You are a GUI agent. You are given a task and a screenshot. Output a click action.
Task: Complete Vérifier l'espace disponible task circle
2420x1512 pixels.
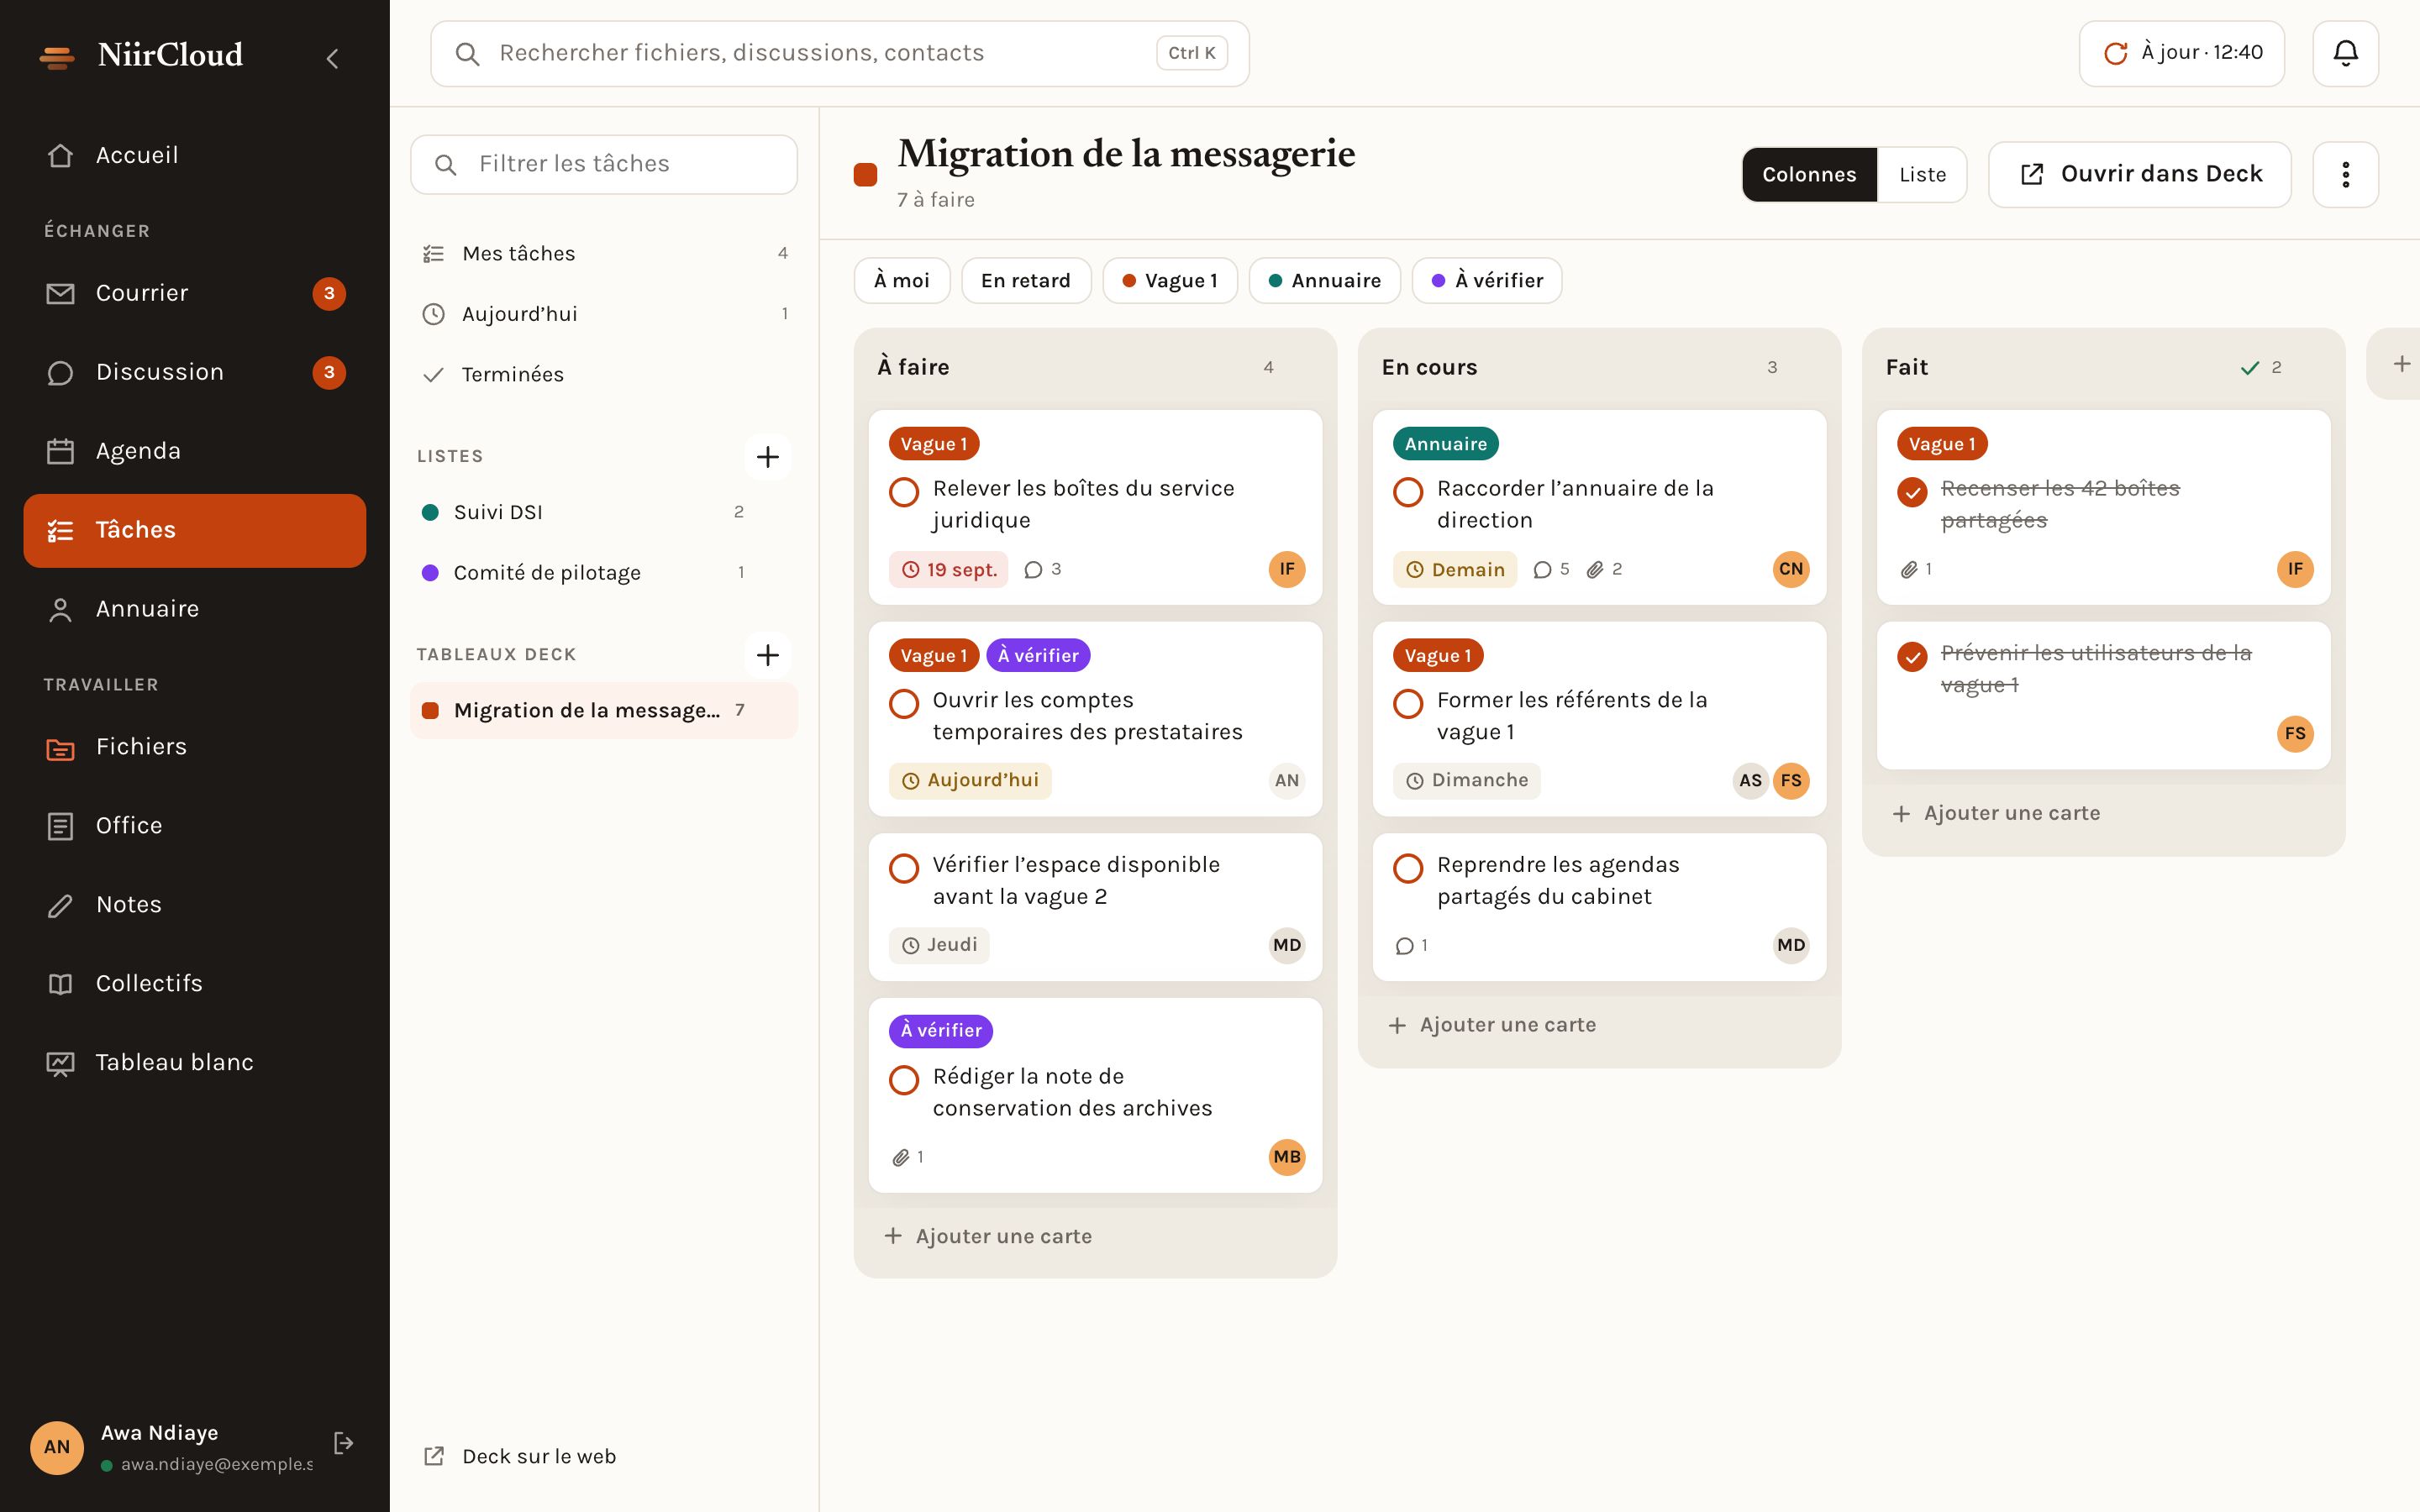pyautogui.click(x=904, y=867)
